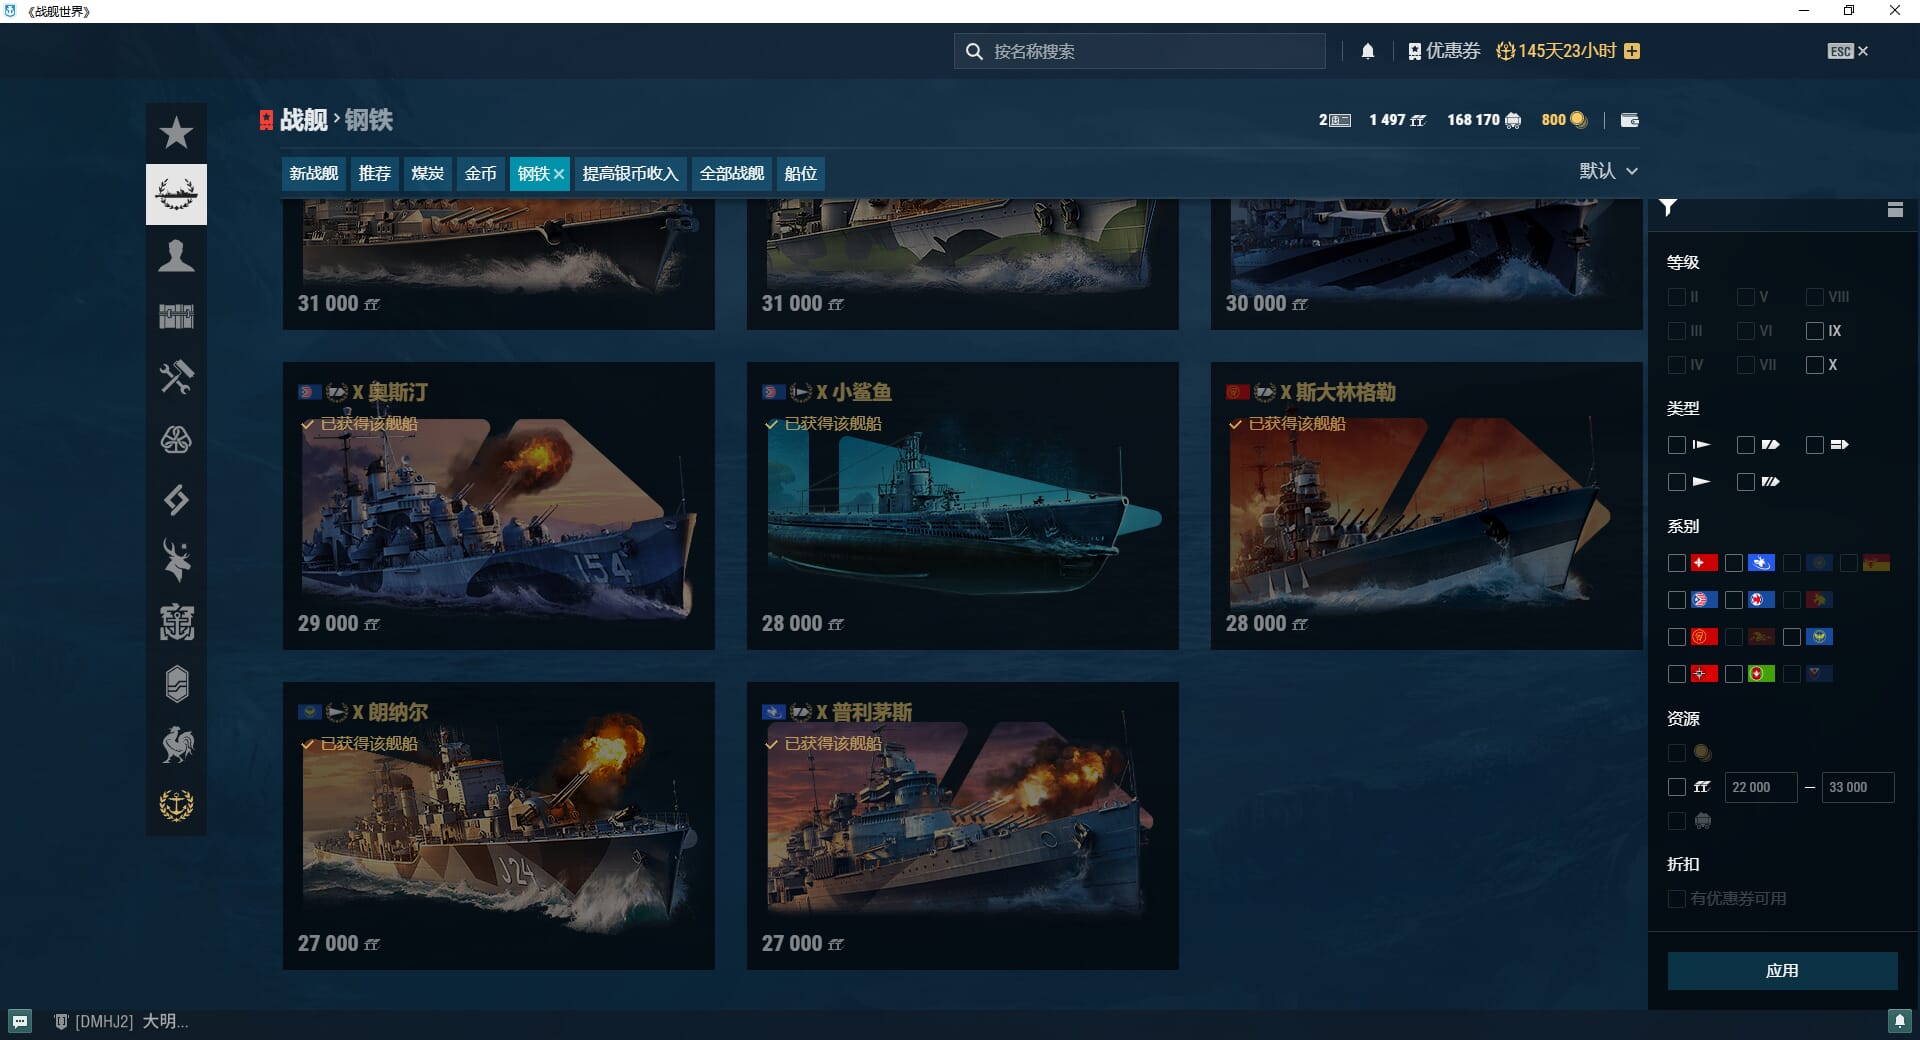Viewport: 1920px width, 1040px height.
Task: Check the tier X filter checkbox
Action: tap(1814, 365)
